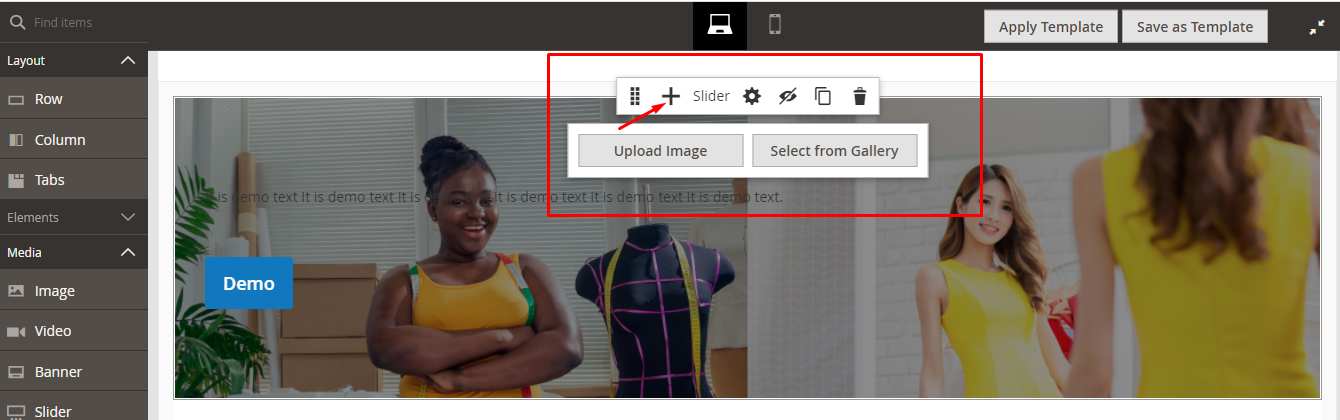Grab the slider move handle icon
Viewport: 1340px width, 420px height.
click(x=635, y=96)
